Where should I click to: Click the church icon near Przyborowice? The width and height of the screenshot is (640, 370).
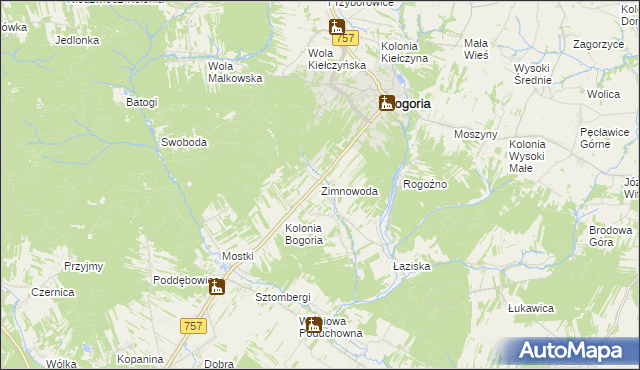(x=337, y=27)
